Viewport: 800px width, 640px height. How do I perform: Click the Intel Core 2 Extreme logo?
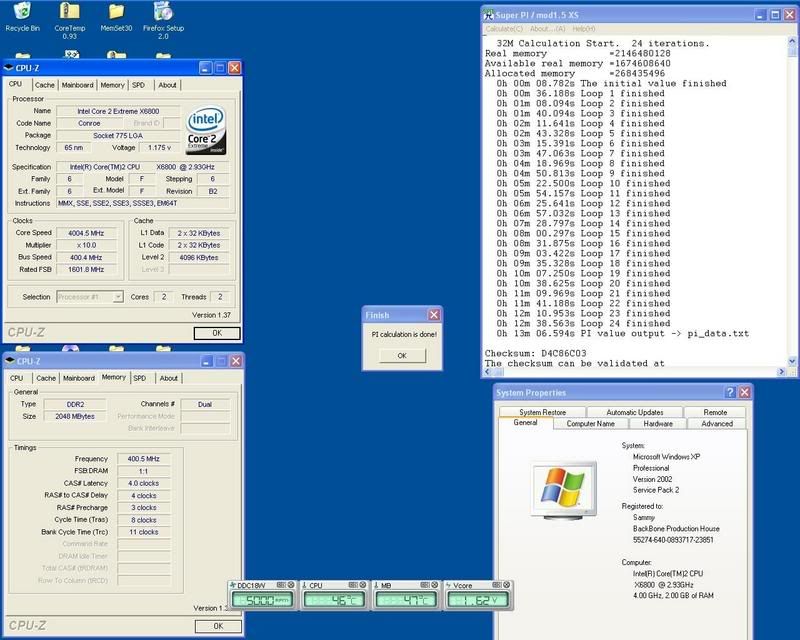click(206, 130)
